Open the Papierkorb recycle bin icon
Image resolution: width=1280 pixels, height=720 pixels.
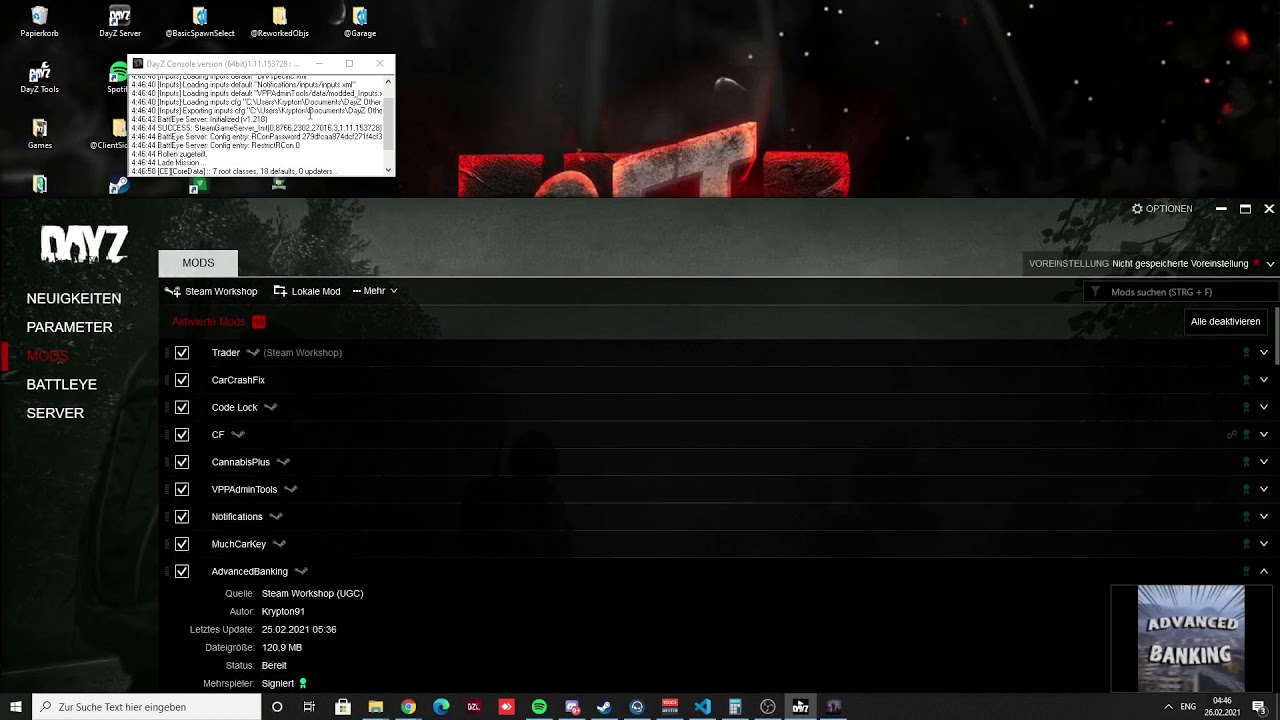click(x=39, y=22)
